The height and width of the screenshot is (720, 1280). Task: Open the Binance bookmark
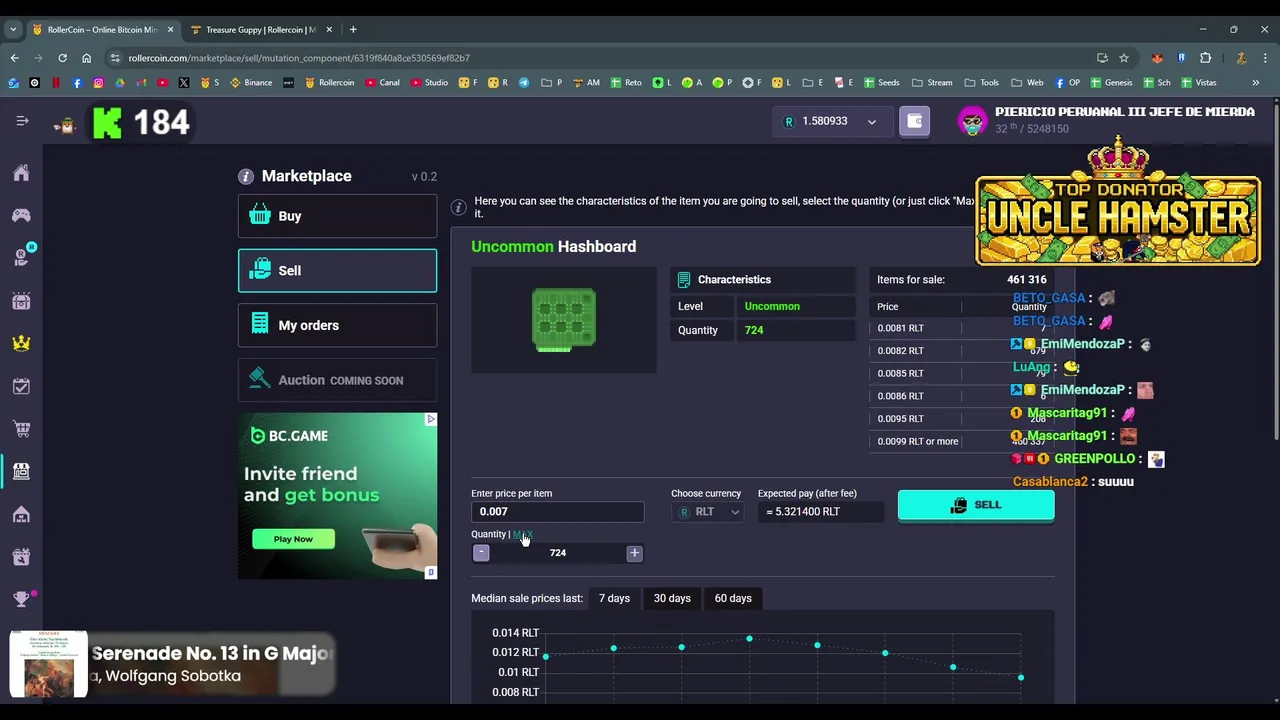[251, 83]
